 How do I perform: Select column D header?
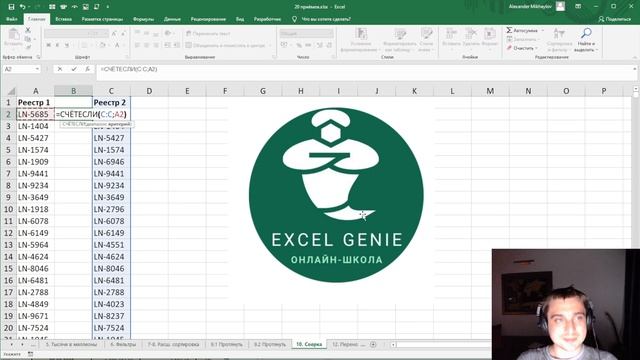click(x=149, y=91)
